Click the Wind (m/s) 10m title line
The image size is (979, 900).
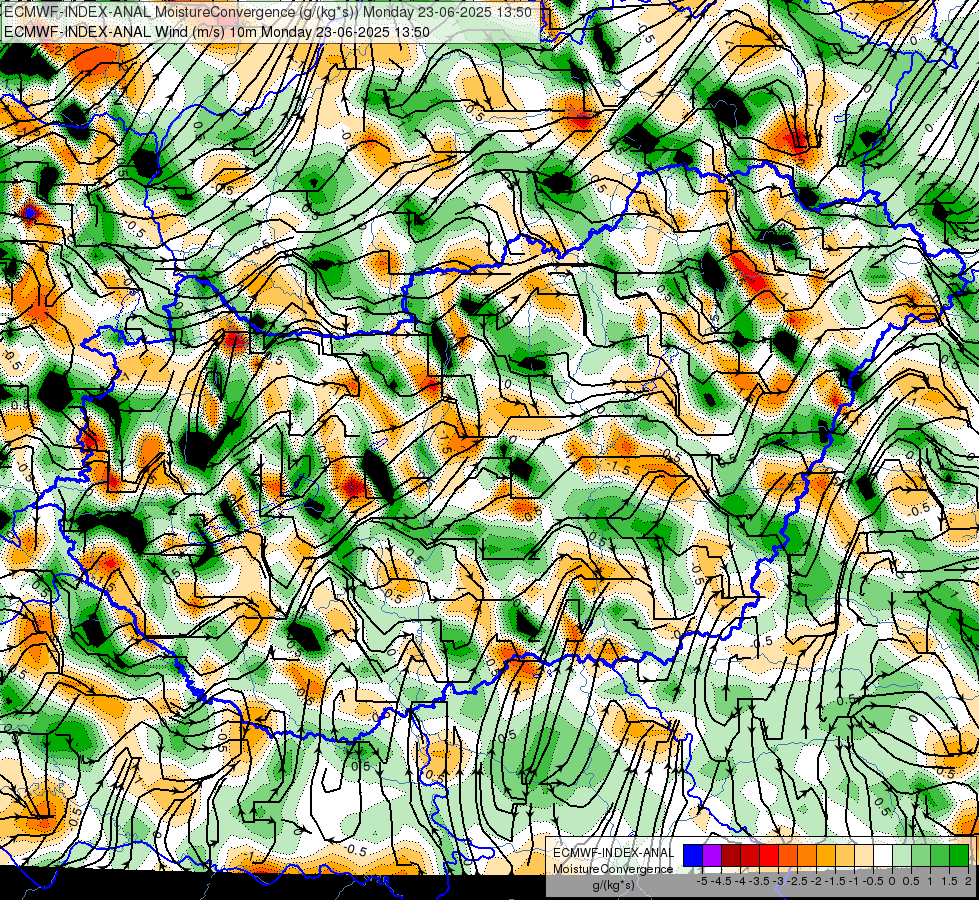point(217,31)
